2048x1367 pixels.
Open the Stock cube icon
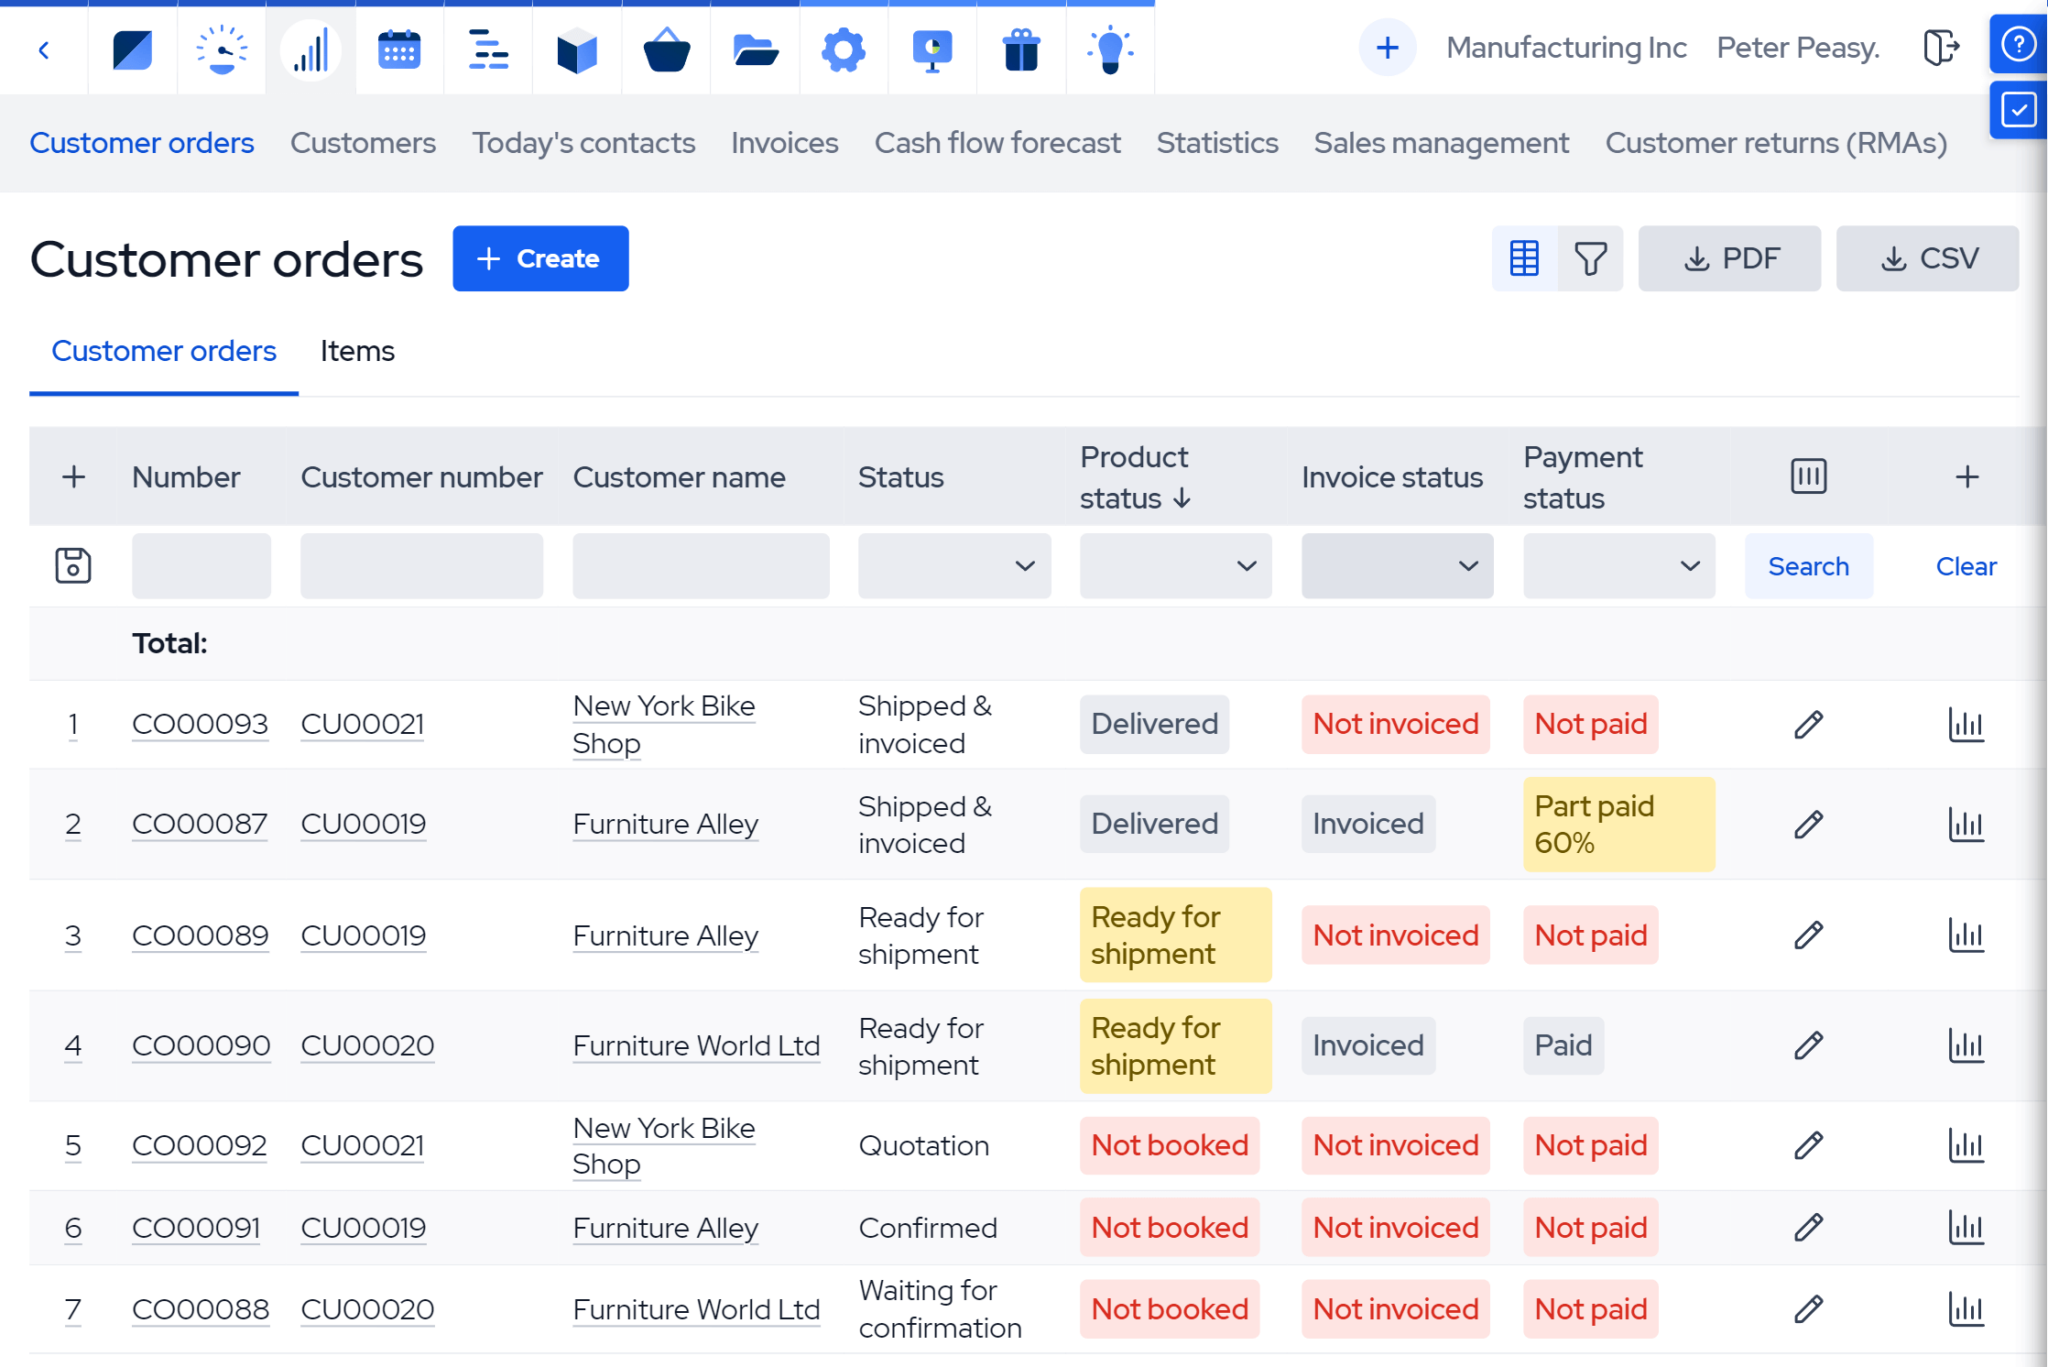click(x=576, y=49)
